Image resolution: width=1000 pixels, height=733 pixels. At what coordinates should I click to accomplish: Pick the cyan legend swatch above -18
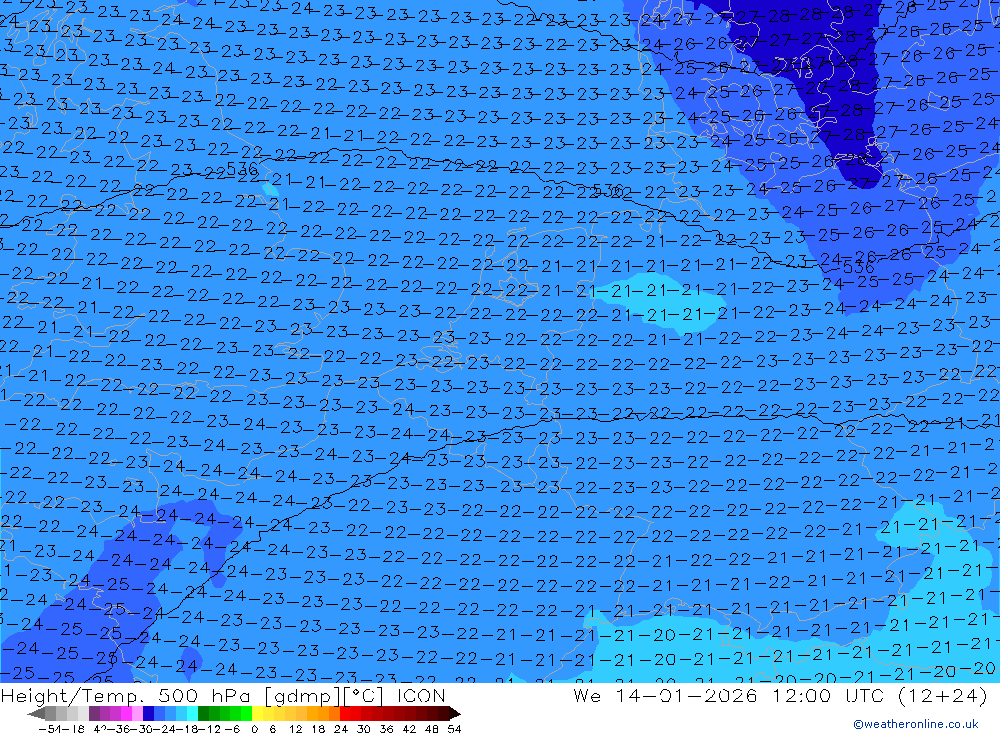point(192,713)
